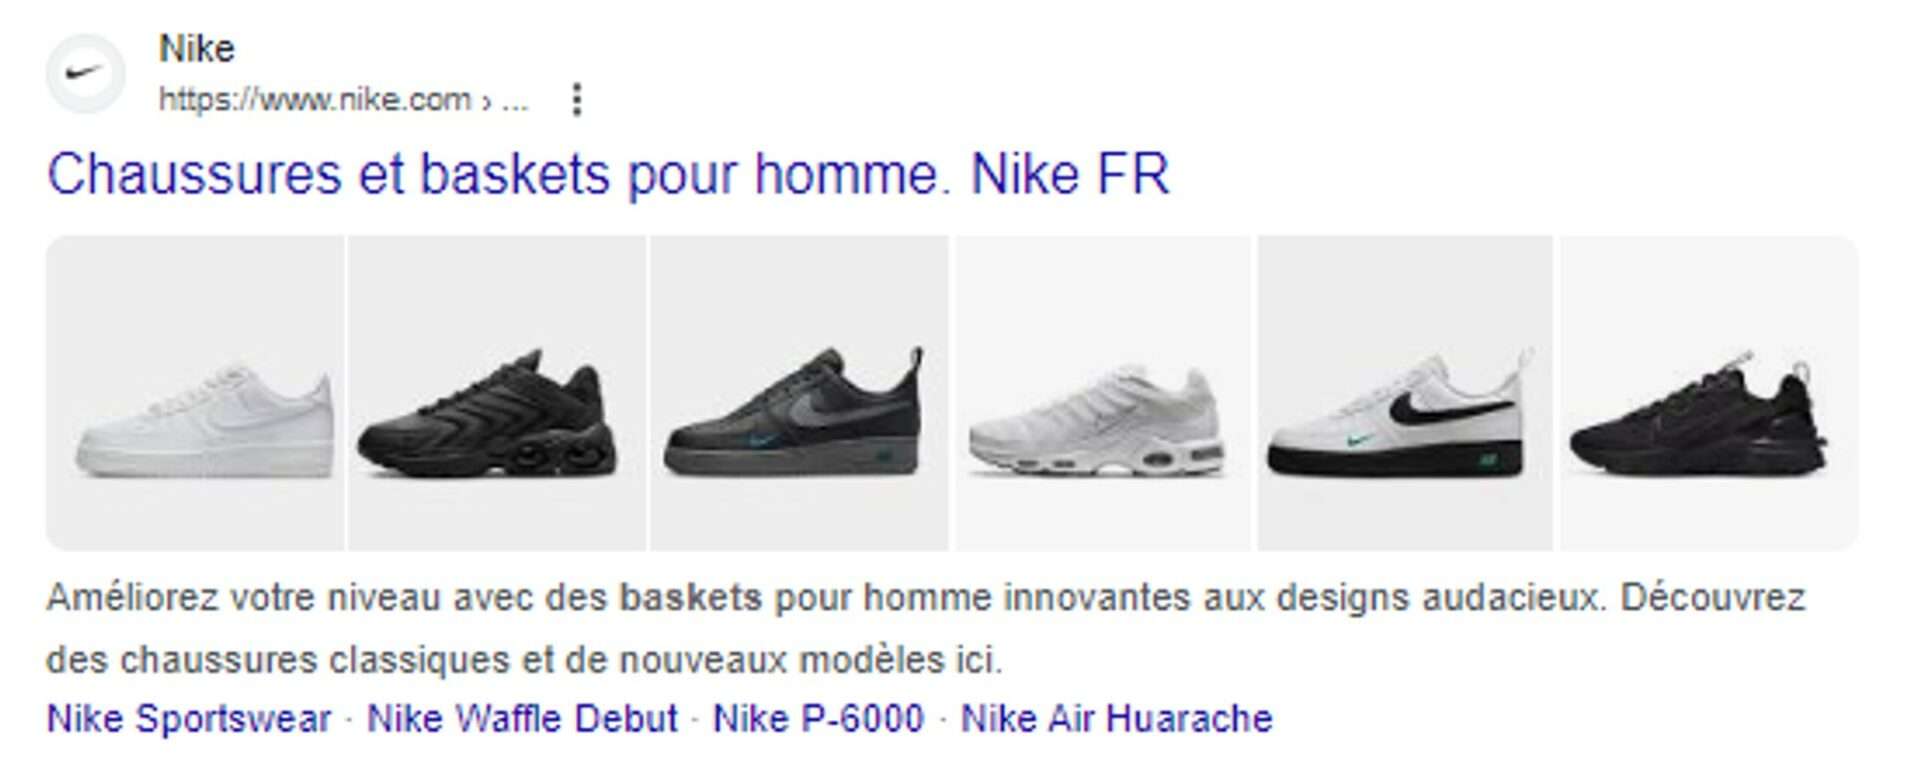
Task: Click the Nike site name above the URL
Action: point(197,48)
